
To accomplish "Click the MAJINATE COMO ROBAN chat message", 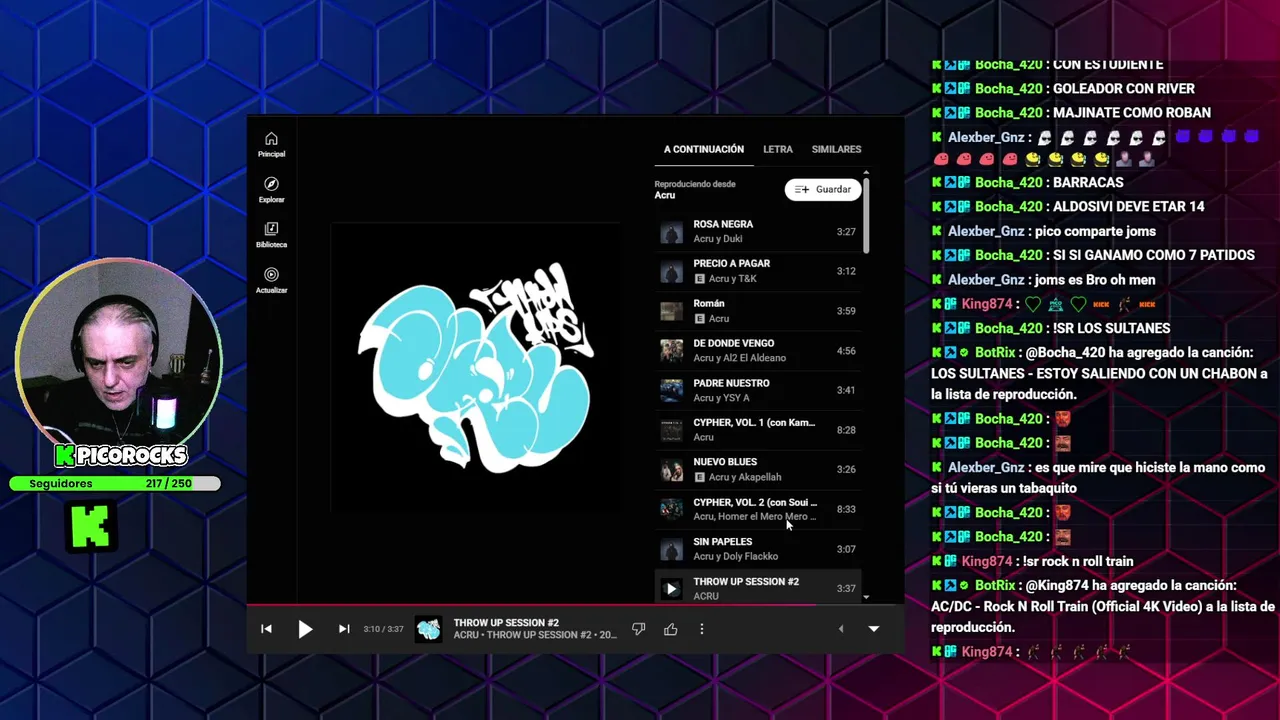I will [x=1132, y=112].
